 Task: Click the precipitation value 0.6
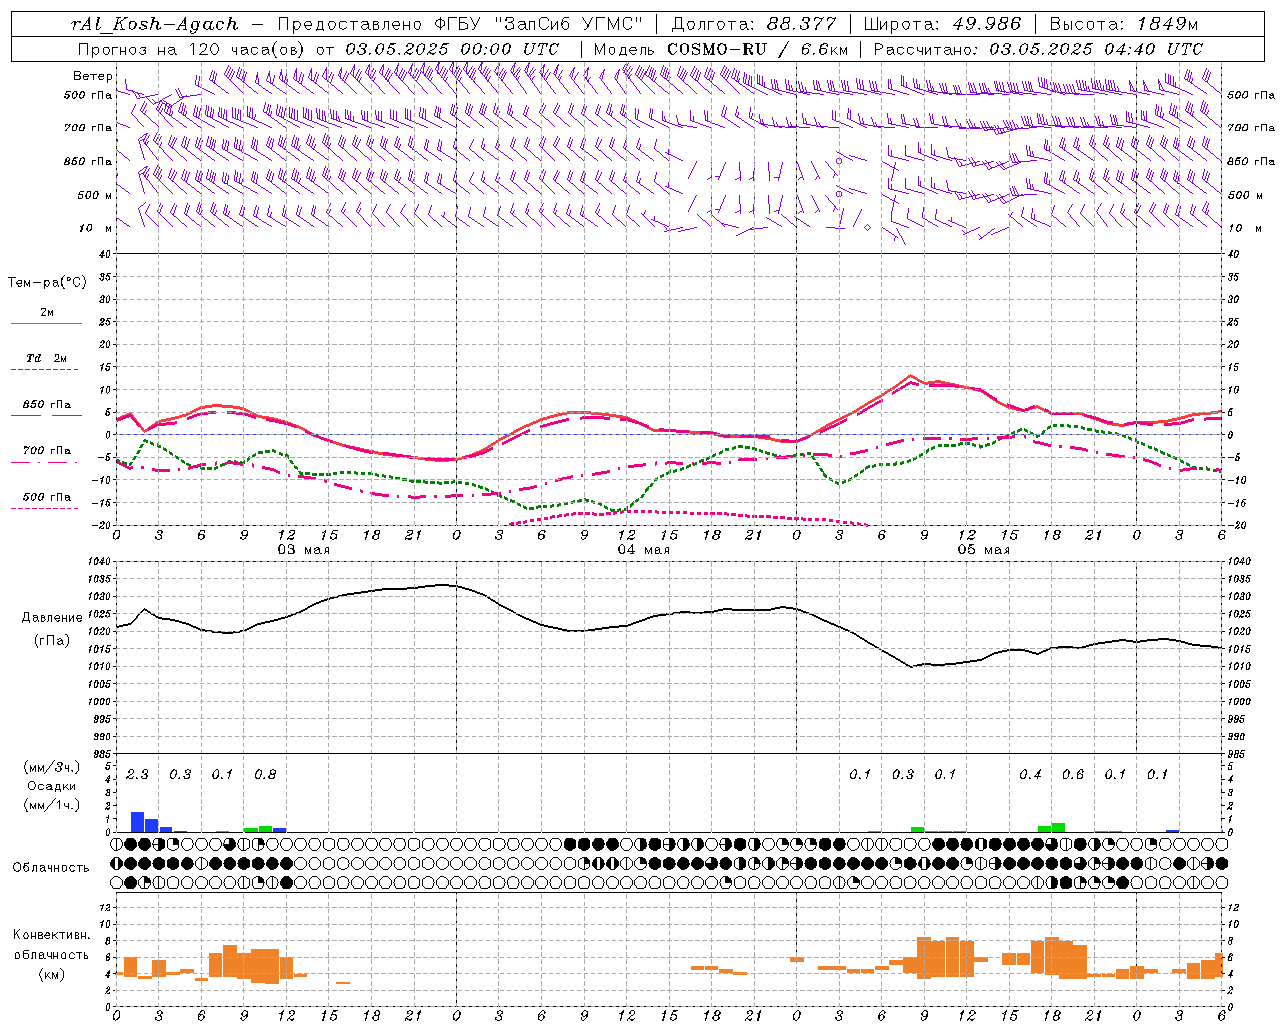(1073, 774)
